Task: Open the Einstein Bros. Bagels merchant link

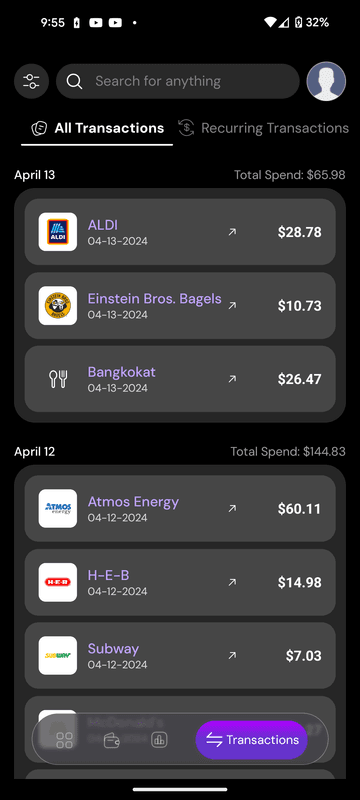Action: 155,298
